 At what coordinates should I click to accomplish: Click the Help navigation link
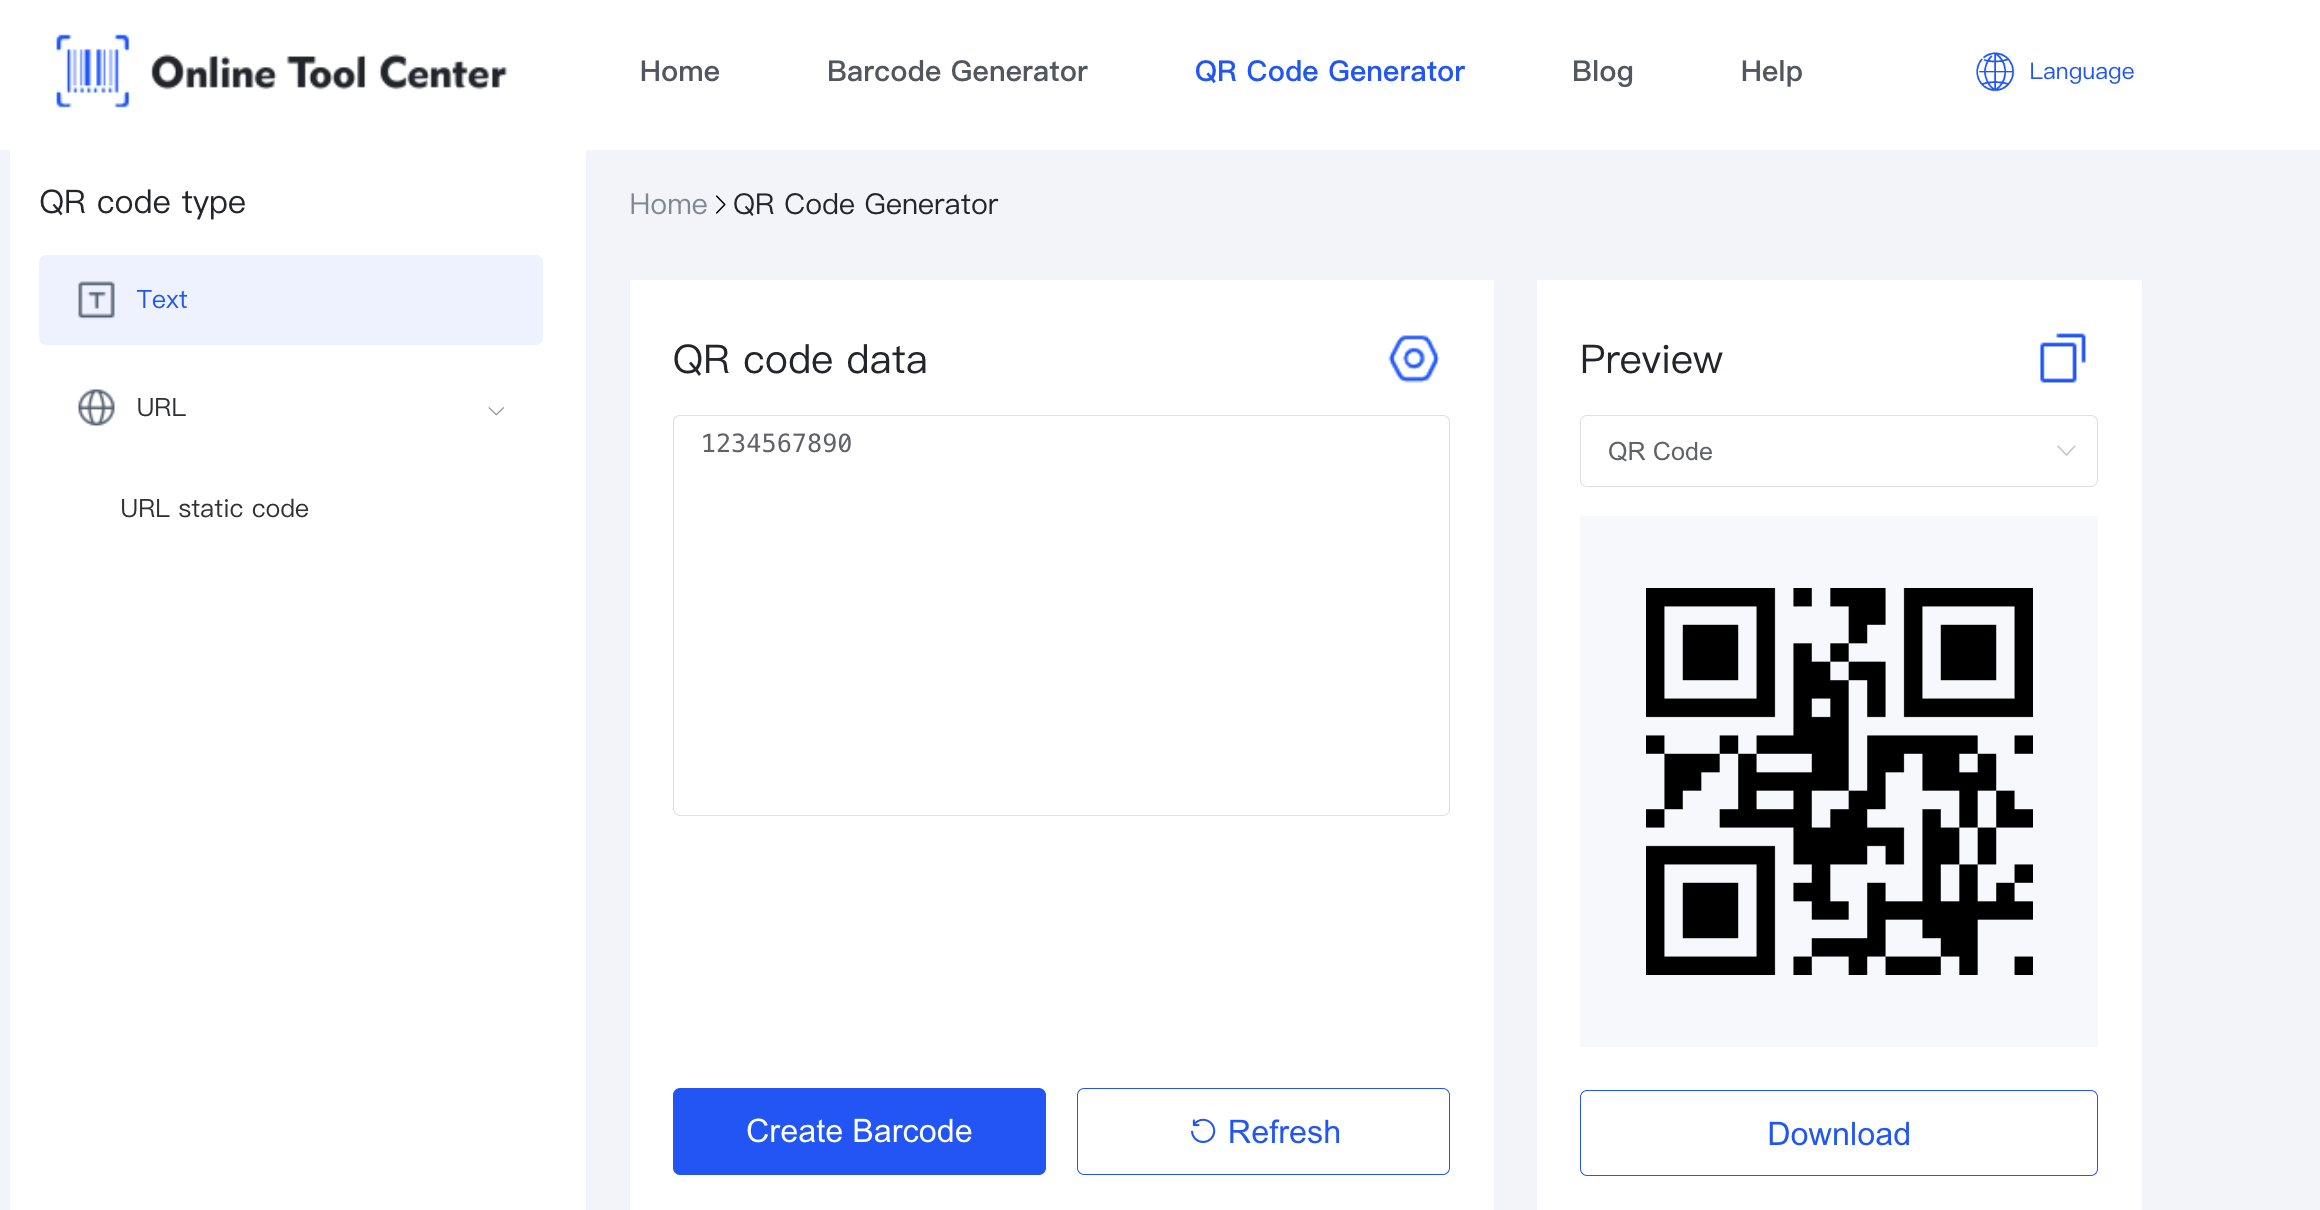coord(1771,71)
